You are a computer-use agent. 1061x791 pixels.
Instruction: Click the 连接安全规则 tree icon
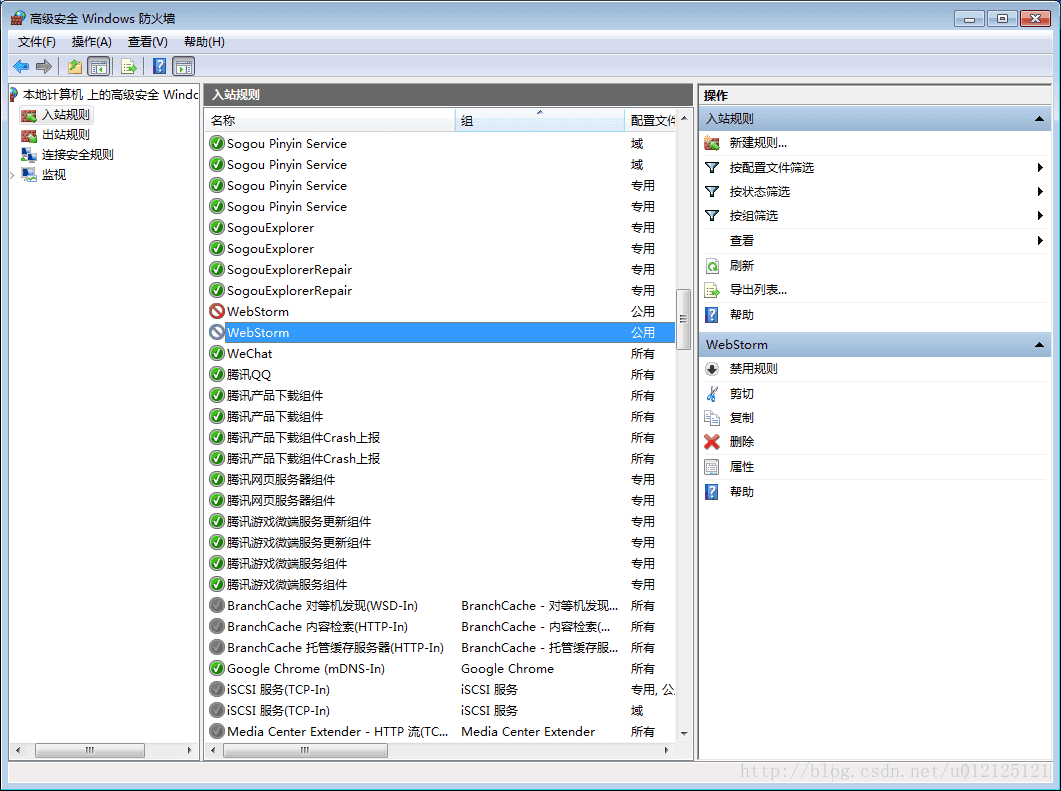(x=28, y=155)
